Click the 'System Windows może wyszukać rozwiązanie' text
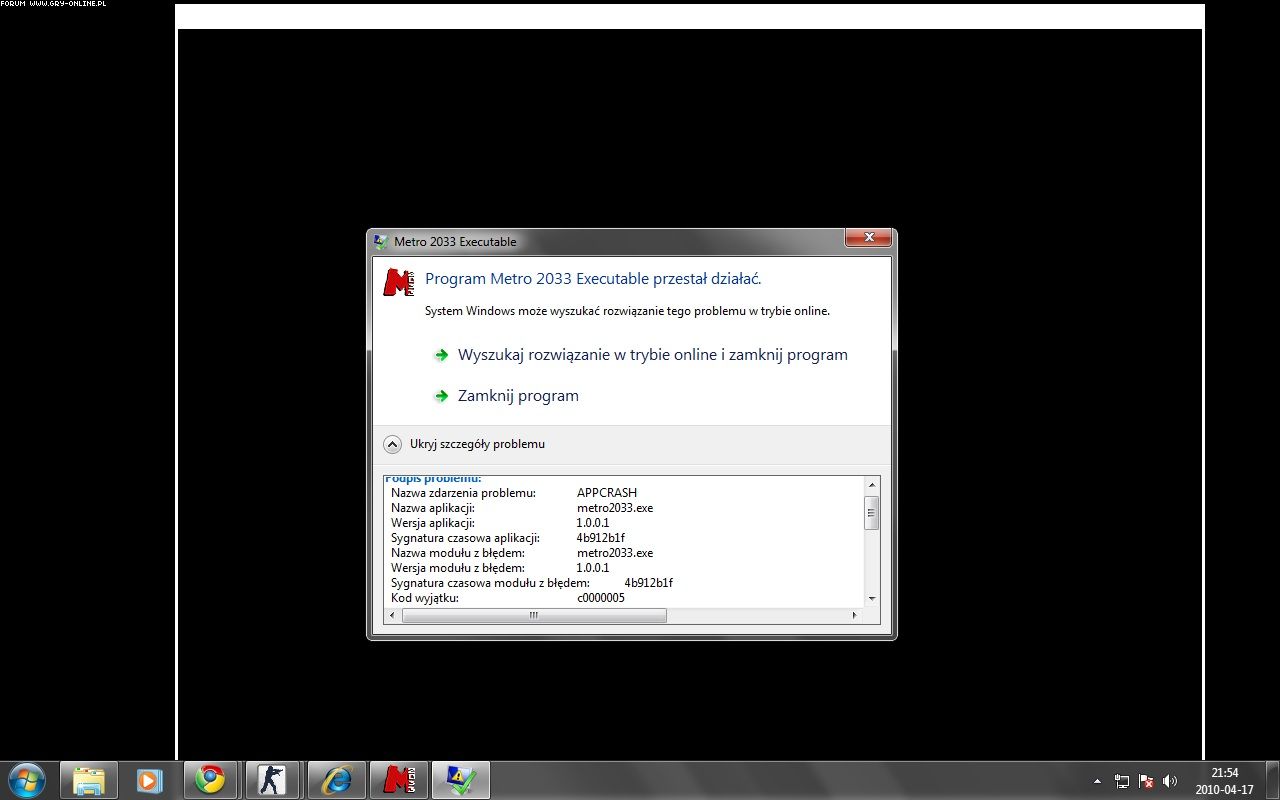Viewport: 1280px width, 800px height. (627, 311)
